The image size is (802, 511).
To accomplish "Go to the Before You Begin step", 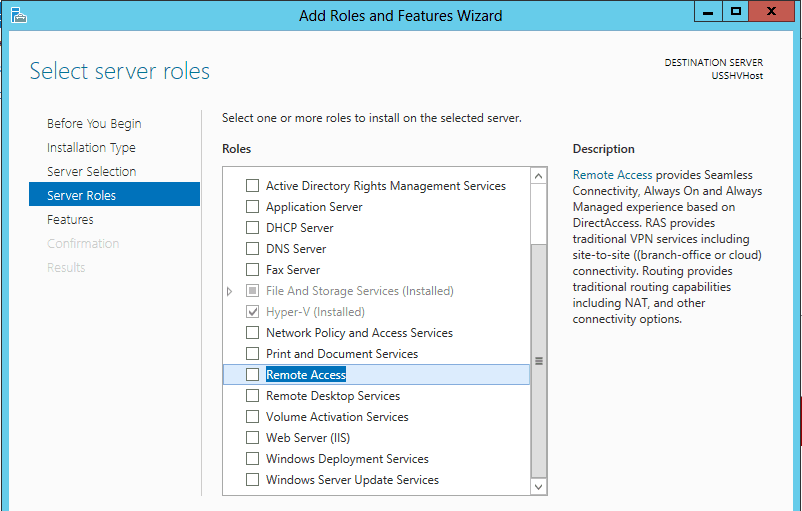I will [x=94, y=124].
